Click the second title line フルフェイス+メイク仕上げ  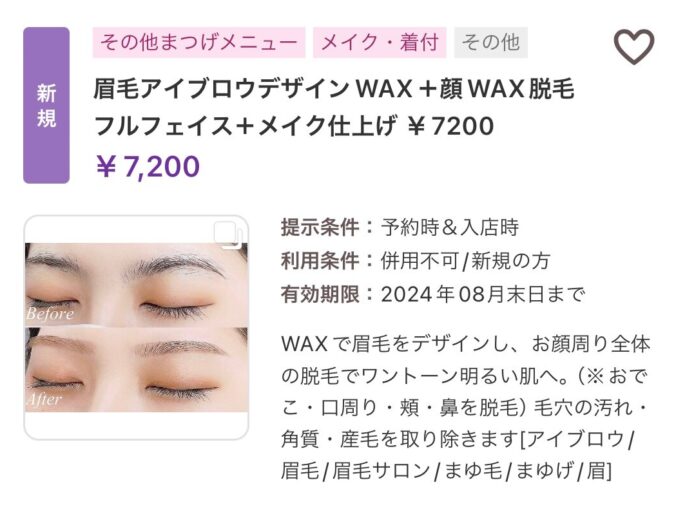pos(245,126)
